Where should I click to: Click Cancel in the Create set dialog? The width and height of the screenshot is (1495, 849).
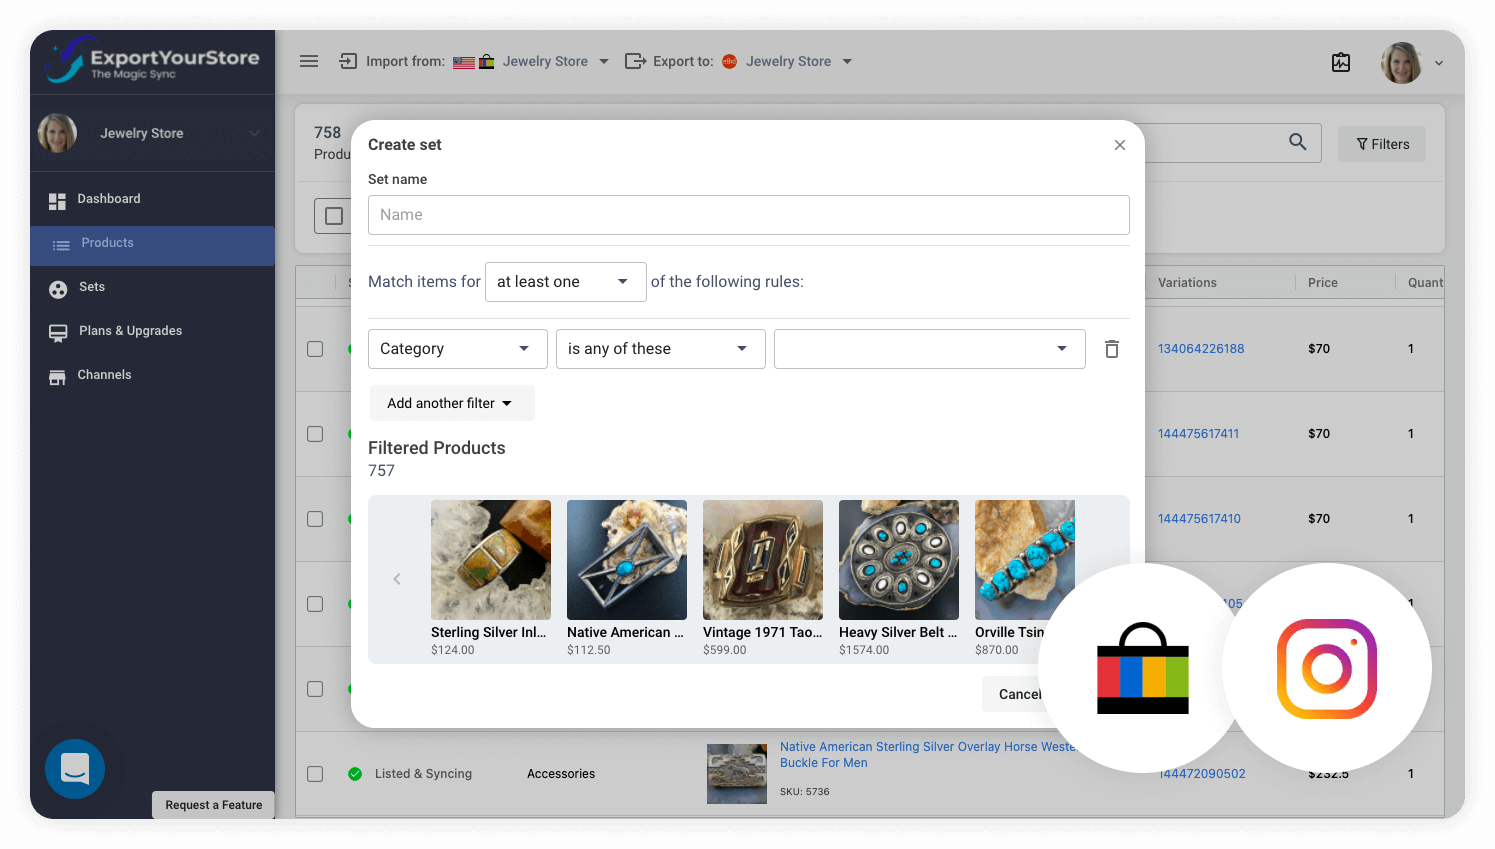click(1019, 693)
